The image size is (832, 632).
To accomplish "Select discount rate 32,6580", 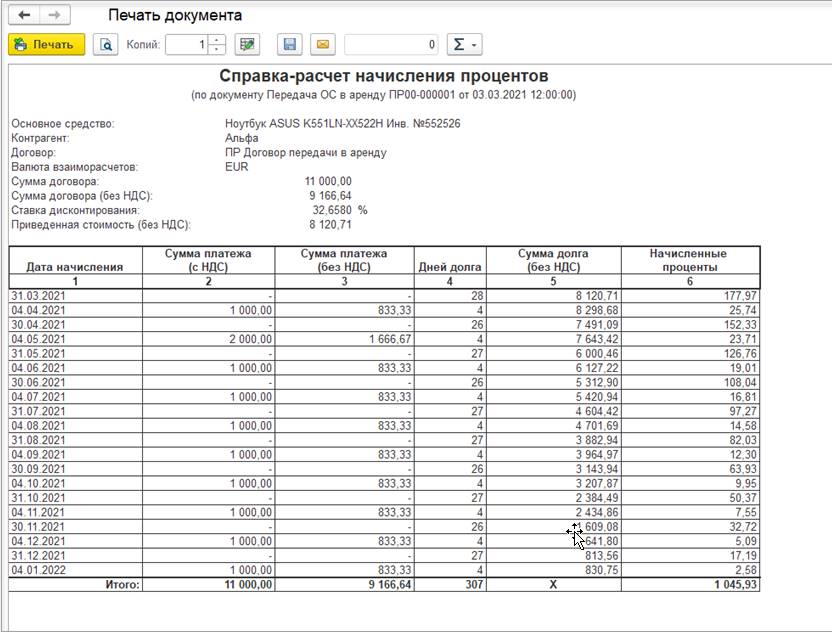I will (332, 210).
